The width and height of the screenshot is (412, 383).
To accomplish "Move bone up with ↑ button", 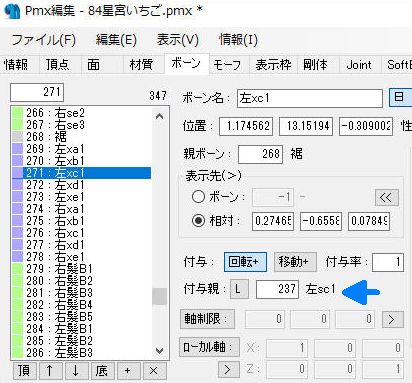I will (50, 371).
